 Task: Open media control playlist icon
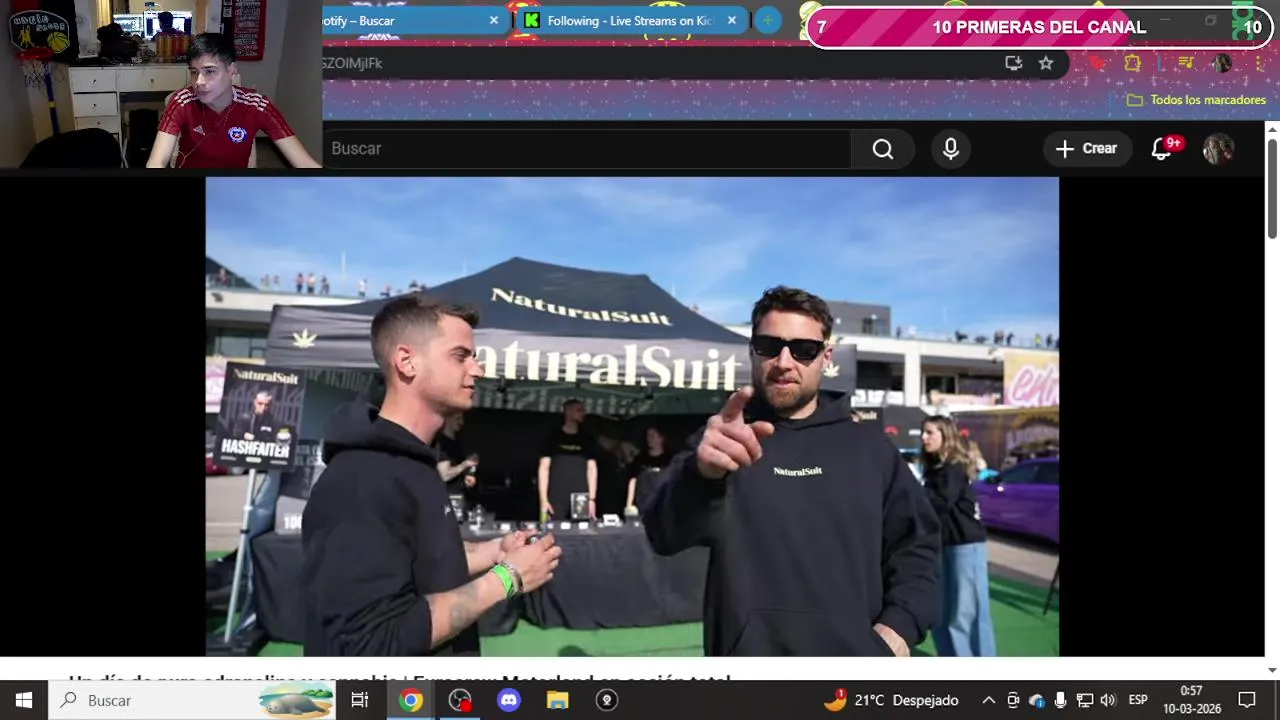1186,63
